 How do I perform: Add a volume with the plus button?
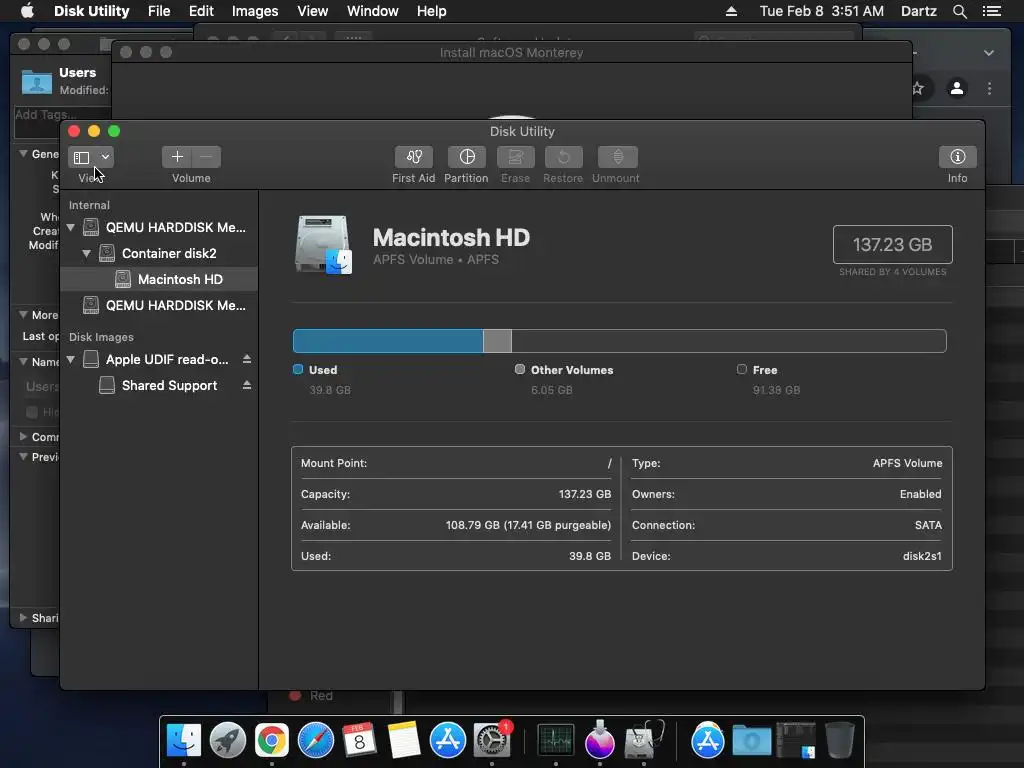coord(177,157)
